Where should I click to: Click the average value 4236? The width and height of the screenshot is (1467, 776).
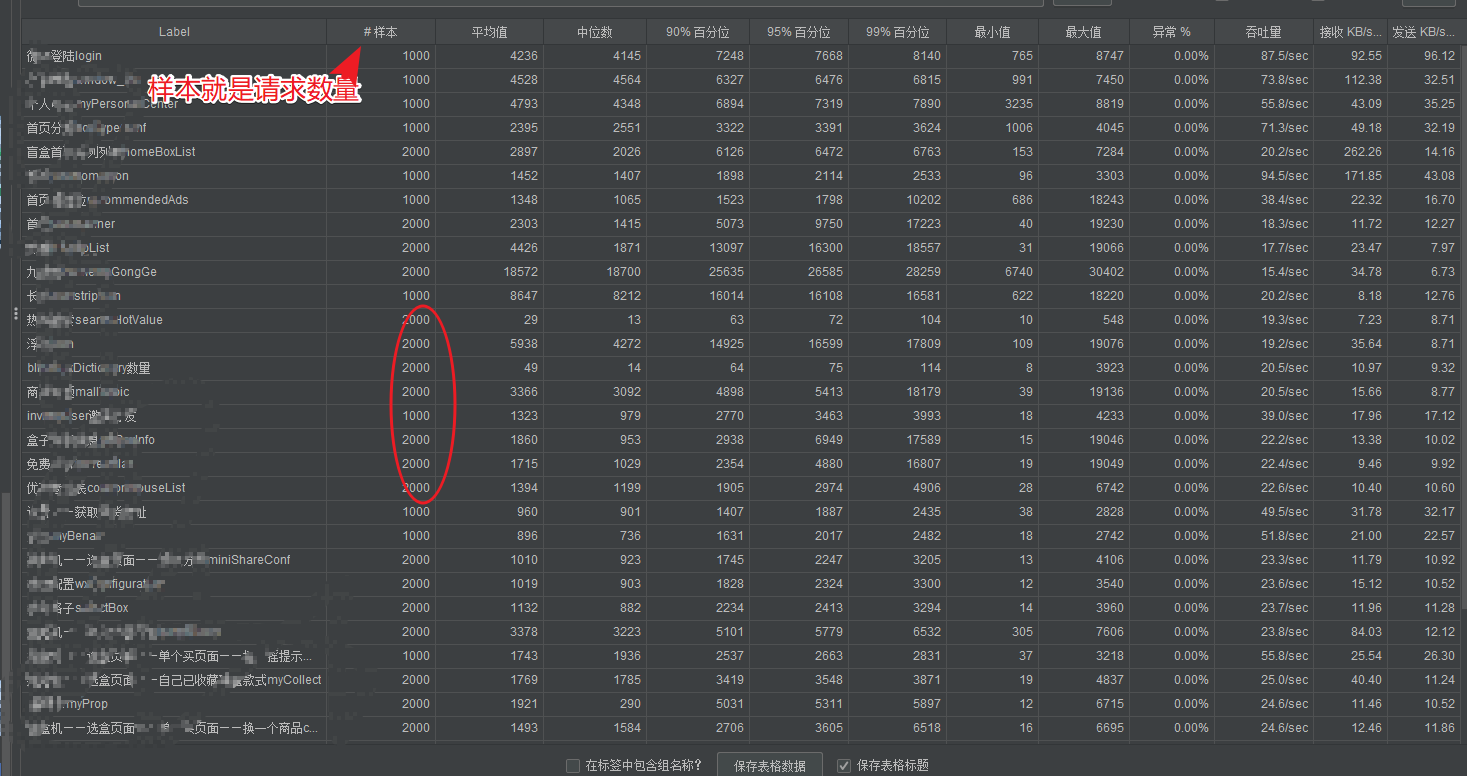pos(523,56)
